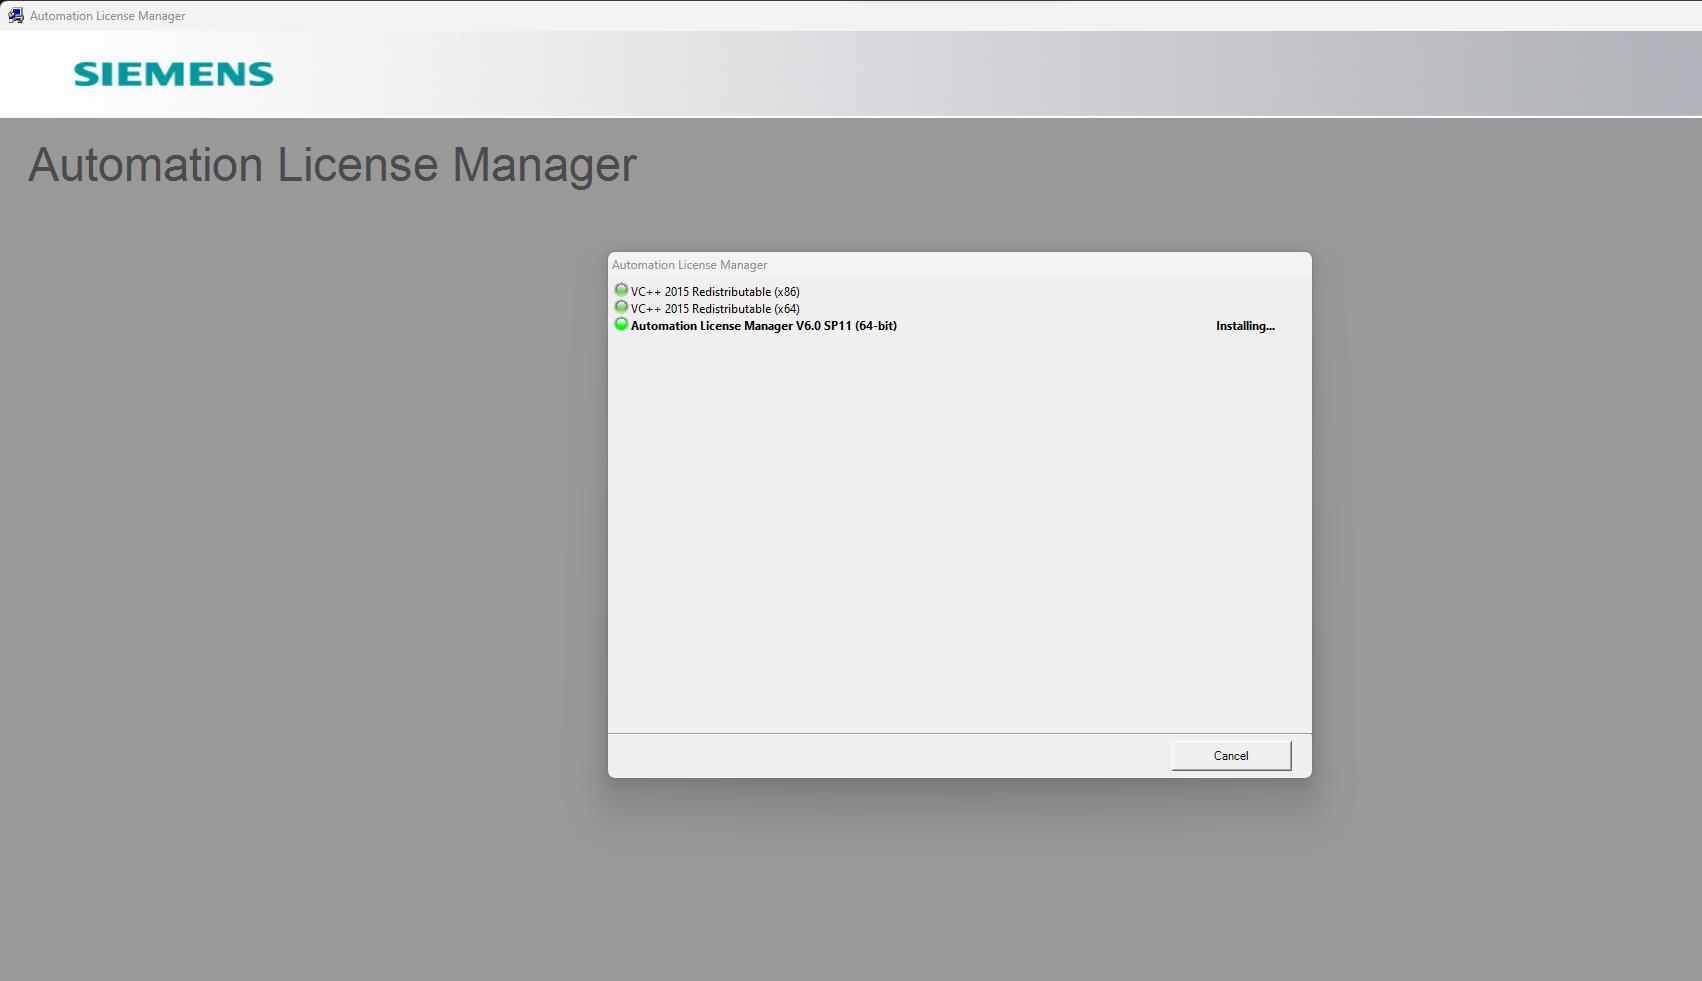Click the status icon for VC++ x64
Screen dimensions: 1702x981
click(621, 308)
